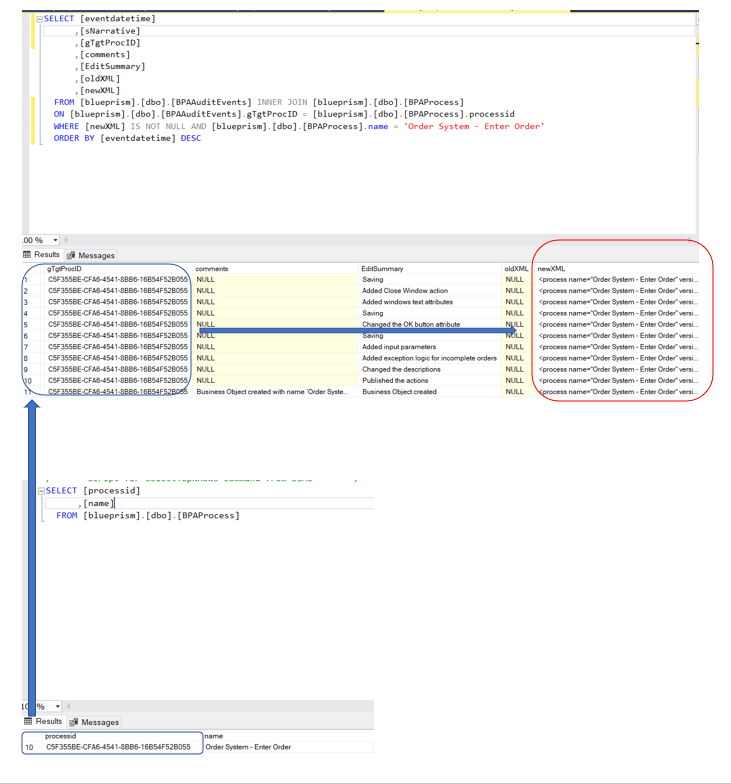Screen dimensions: 731x784
Task: Select the oldXML column header
Action: pyautogui.click(x=516, y=268)
